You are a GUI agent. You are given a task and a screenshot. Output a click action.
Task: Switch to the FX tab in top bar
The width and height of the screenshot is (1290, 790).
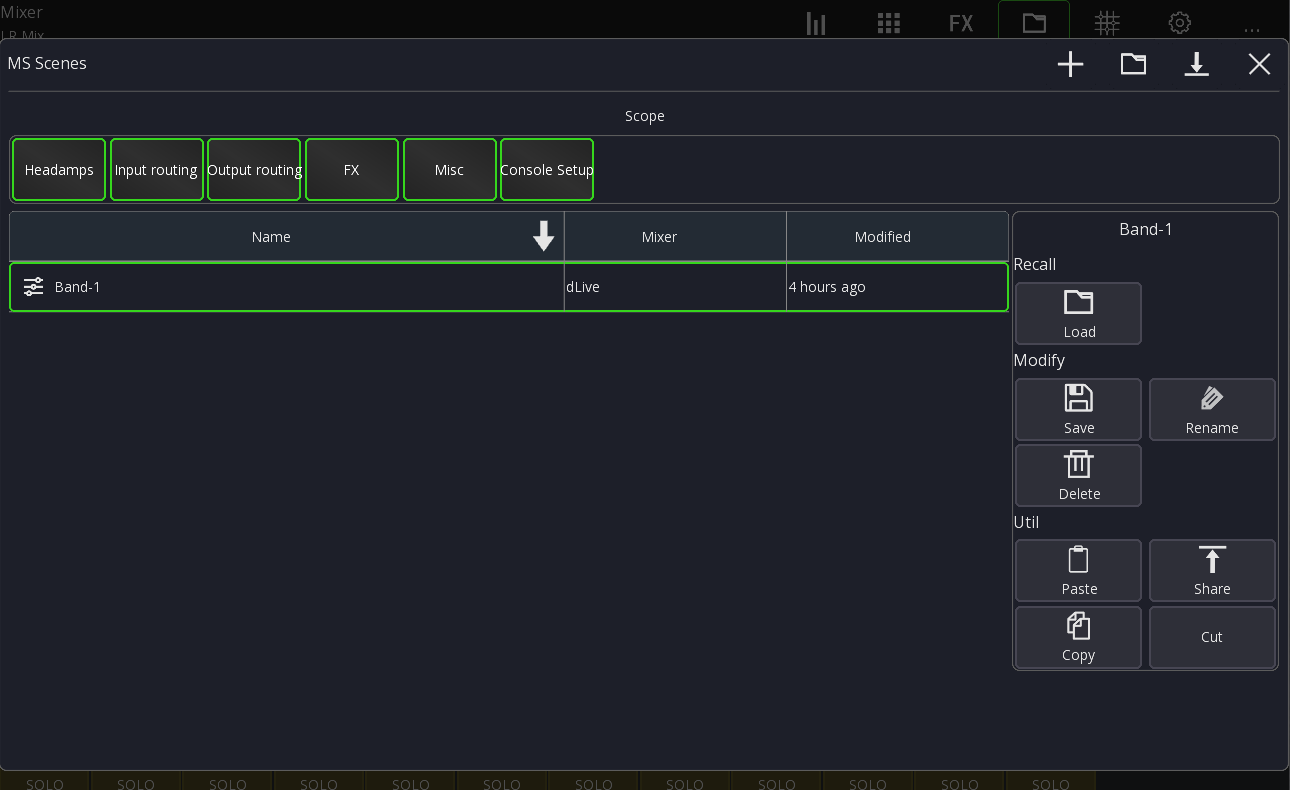tap(961, 23)
